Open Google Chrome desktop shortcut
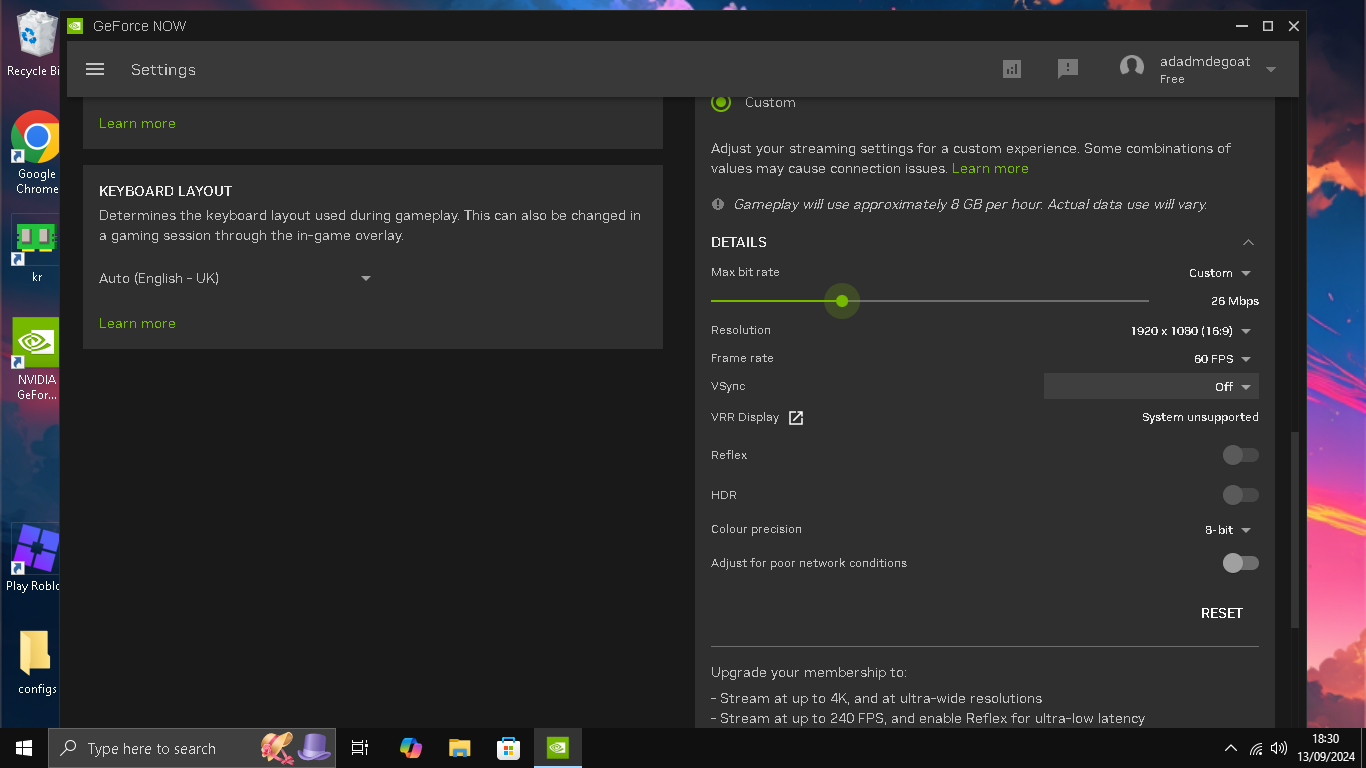This screenshot has height=768, width=1366. [36, 152]
